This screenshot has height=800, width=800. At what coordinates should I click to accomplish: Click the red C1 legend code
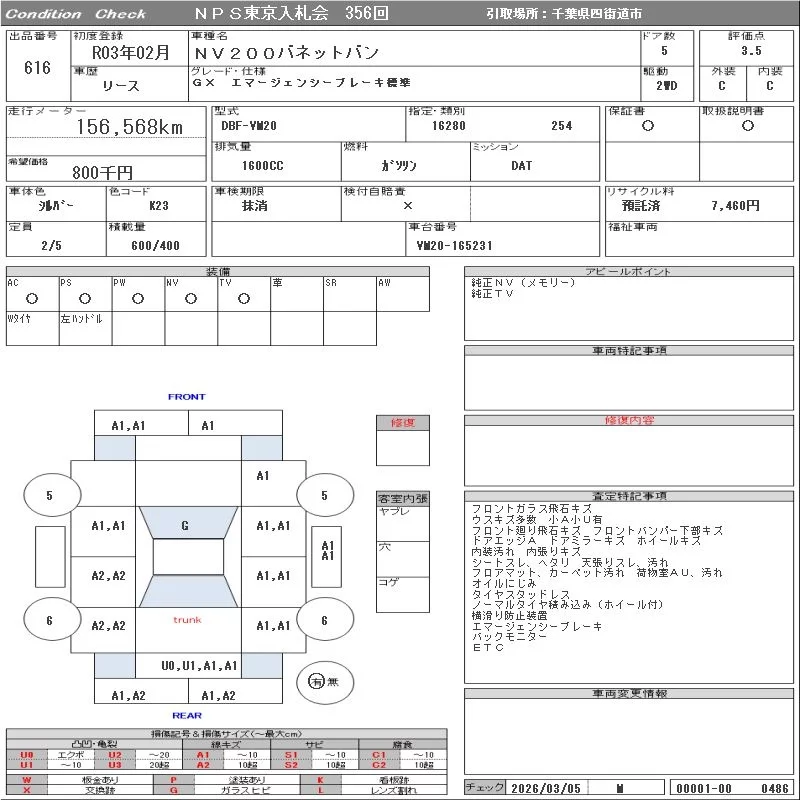[x=379, y=755]
